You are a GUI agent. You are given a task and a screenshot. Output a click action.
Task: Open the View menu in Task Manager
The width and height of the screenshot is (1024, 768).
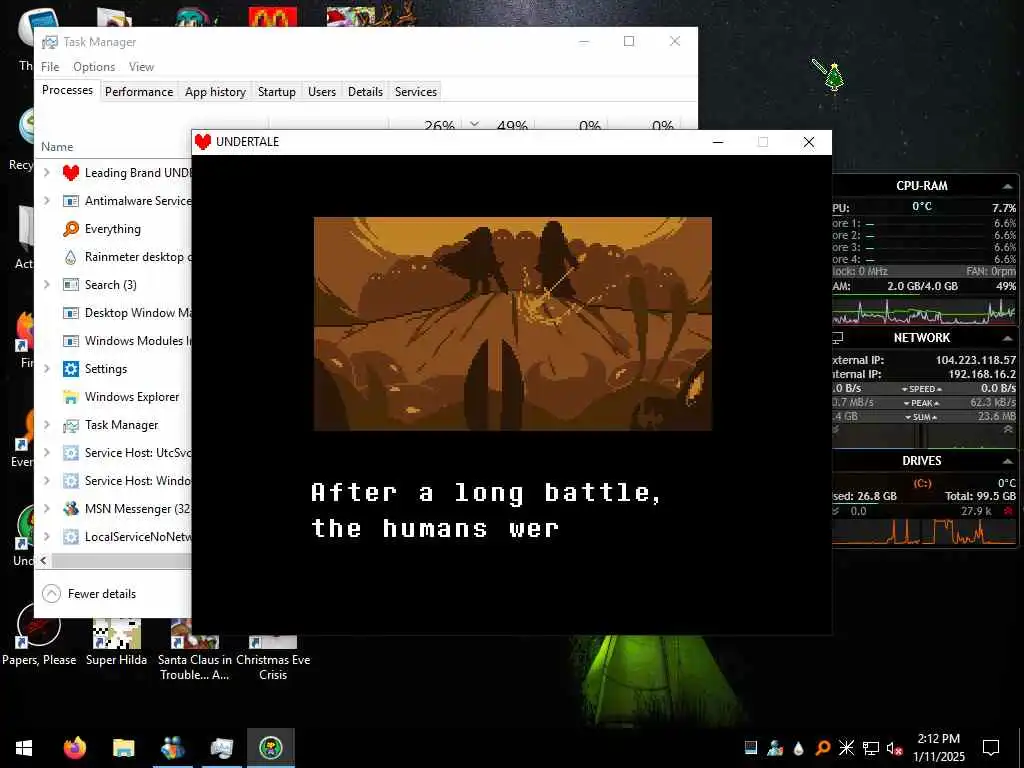click(x=141, y=67)
